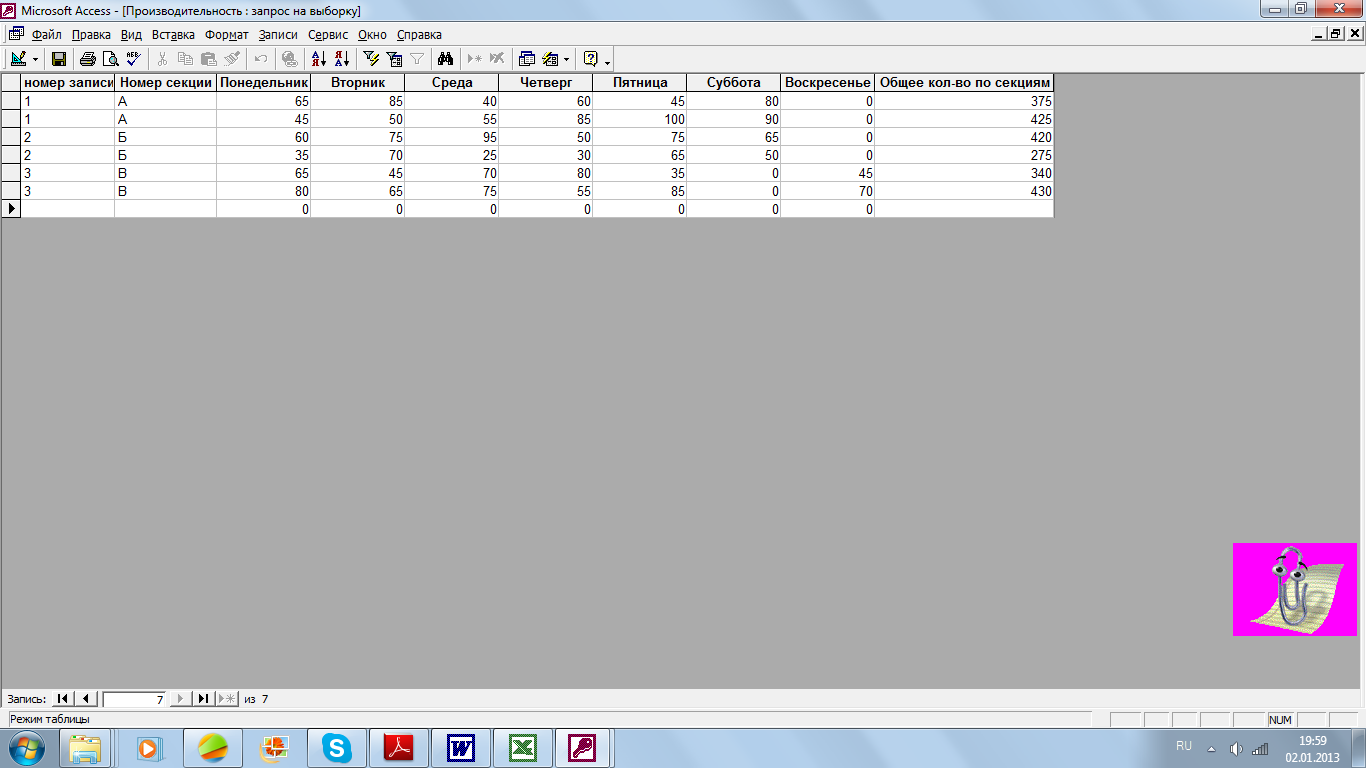Toggle the Apply Filter funnel icon
1366x768 pixels.
[417, 59]
